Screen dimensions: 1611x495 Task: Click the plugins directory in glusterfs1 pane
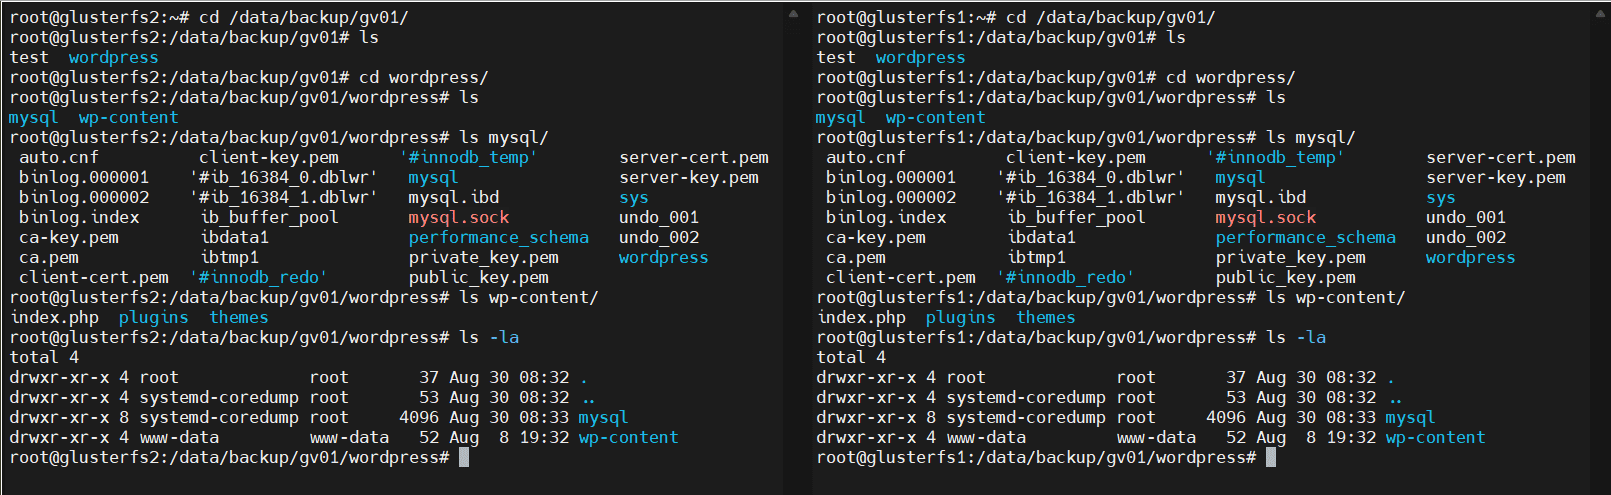click(x=960, y=317)
